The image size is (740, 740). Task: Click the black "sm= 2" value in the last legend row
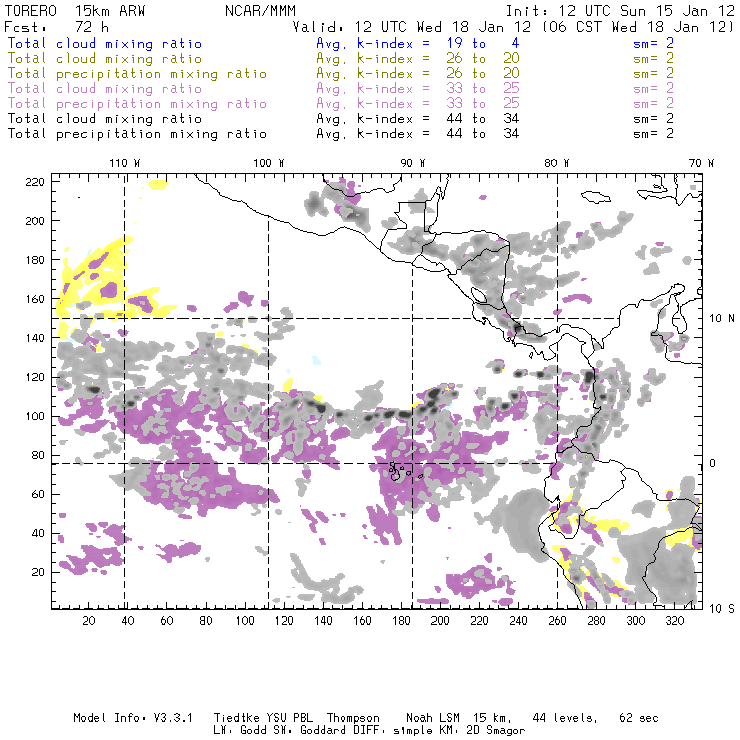coord(653,134)
